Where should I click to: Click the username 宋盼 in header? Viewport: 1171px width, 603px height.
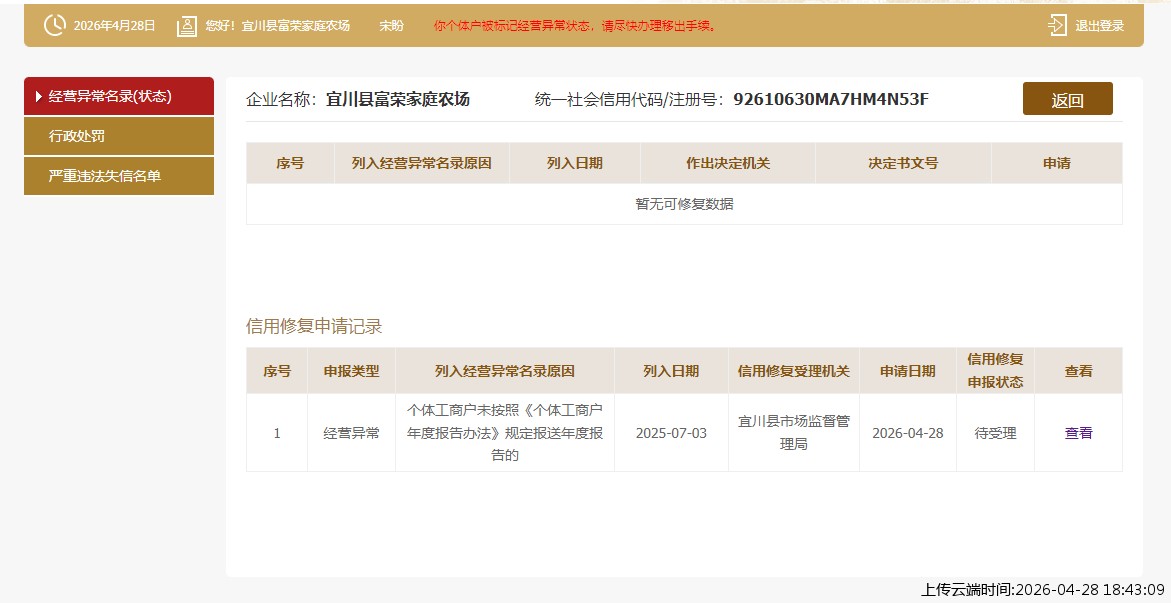coord(391,26)
